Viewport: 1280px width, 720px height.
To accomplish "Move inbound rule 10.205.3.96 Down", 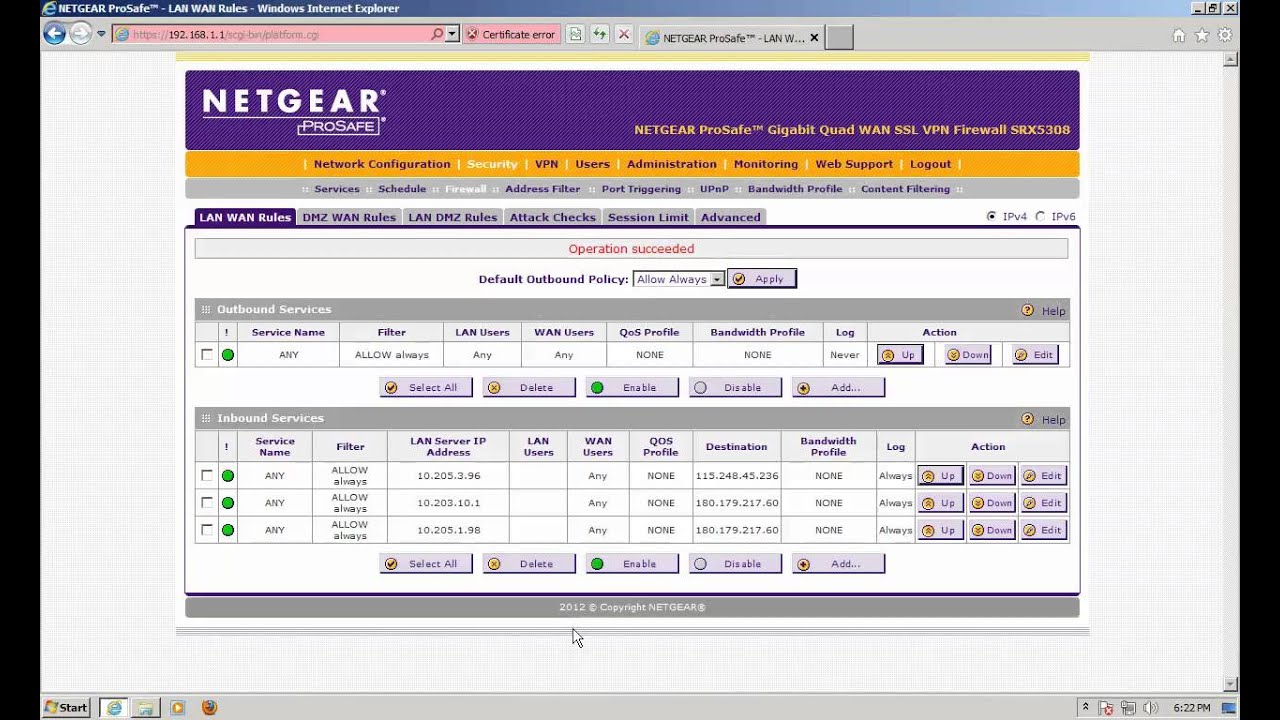I will click(x=992, y=476).
